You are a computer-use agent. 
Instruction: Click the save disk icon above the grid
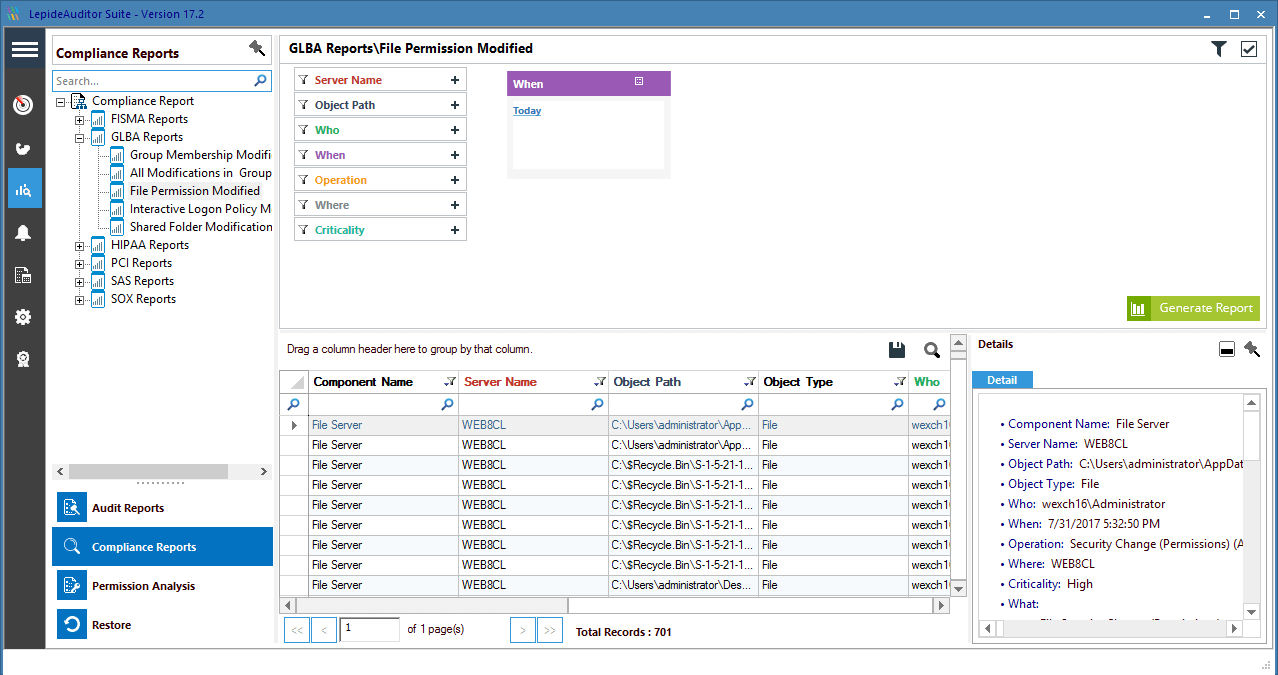[897, 350]
